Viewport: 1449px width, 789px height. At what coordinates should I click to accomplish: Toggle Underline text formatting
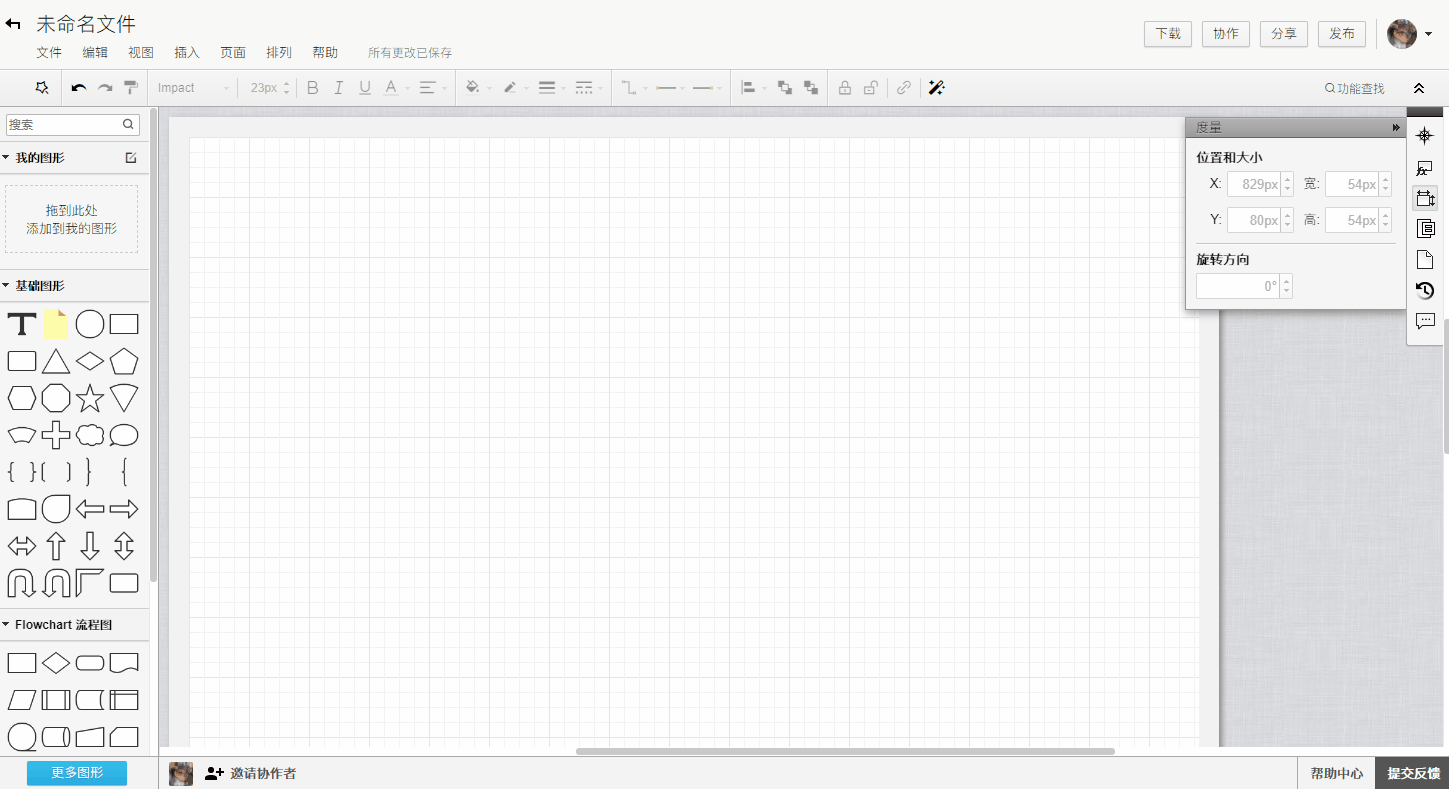coord(365,88)
